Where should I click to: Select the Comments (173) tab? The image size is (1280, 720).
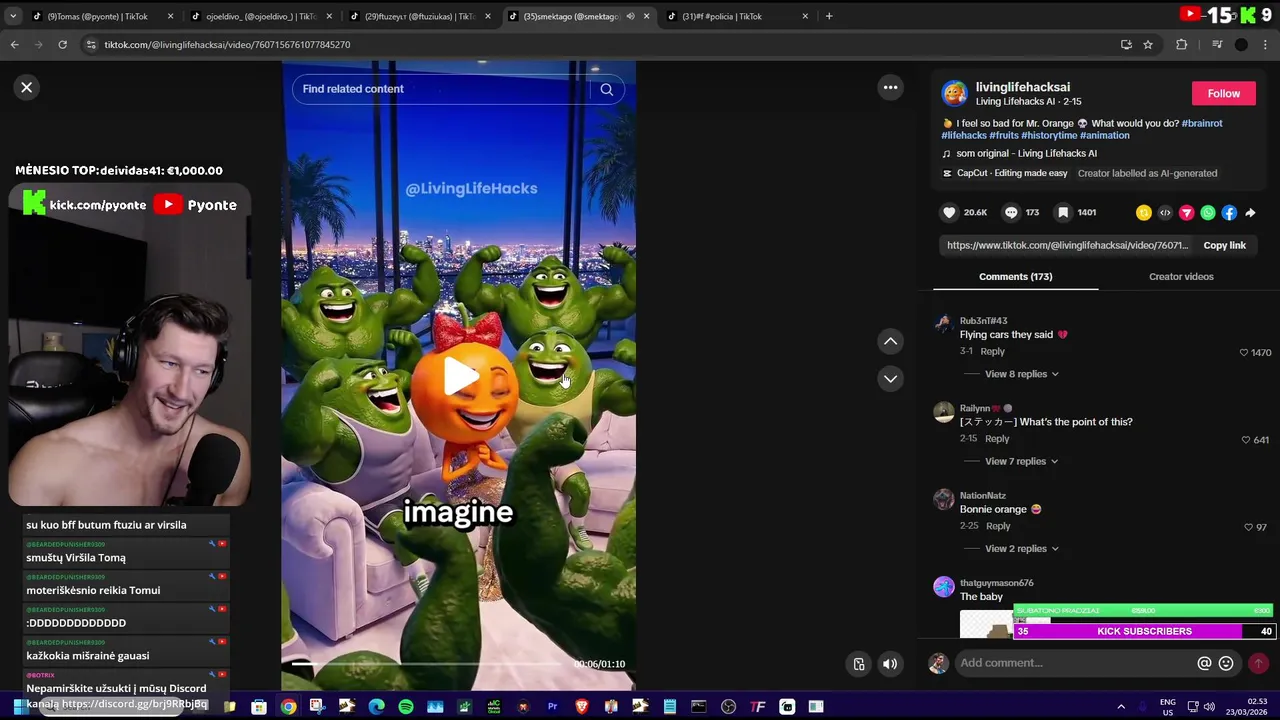(1015, 276)
